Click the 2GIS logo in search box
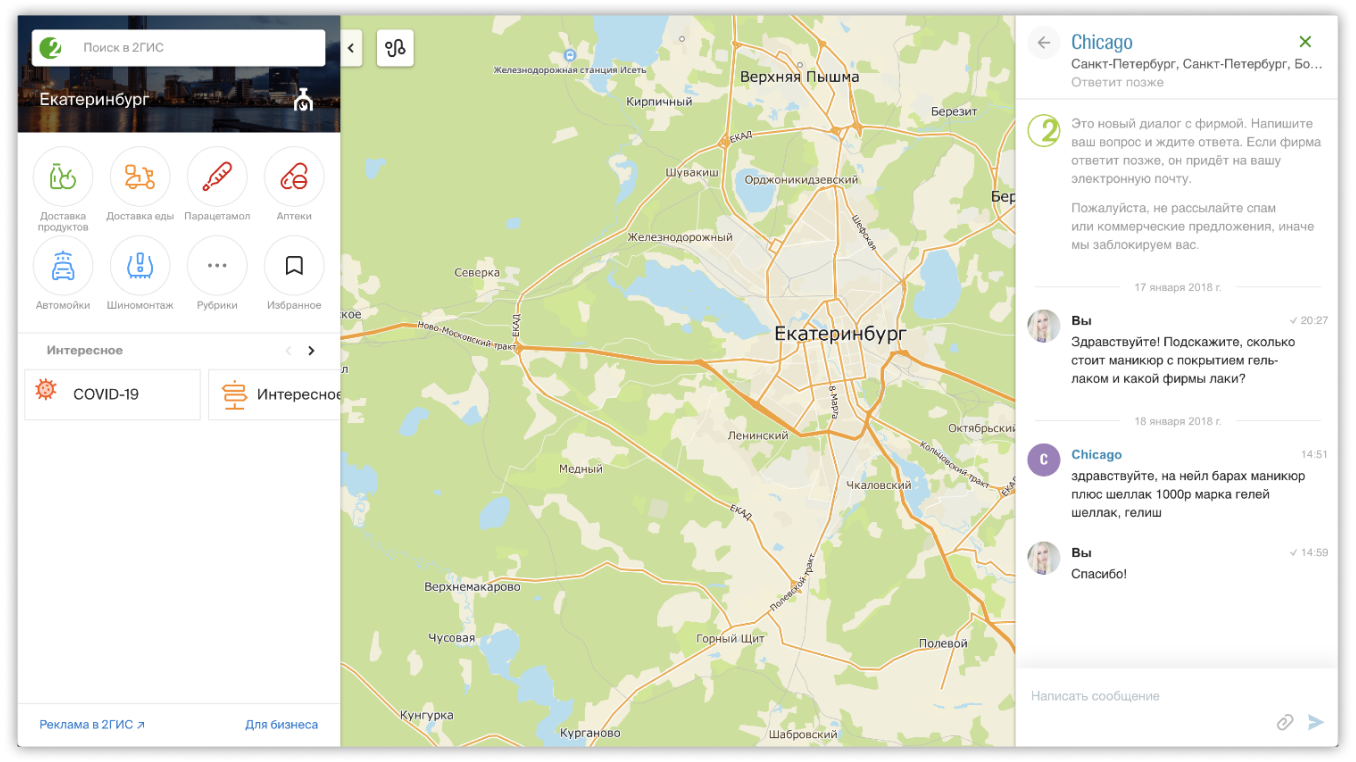The image size is (1356, 762). [x=50, y=47]
